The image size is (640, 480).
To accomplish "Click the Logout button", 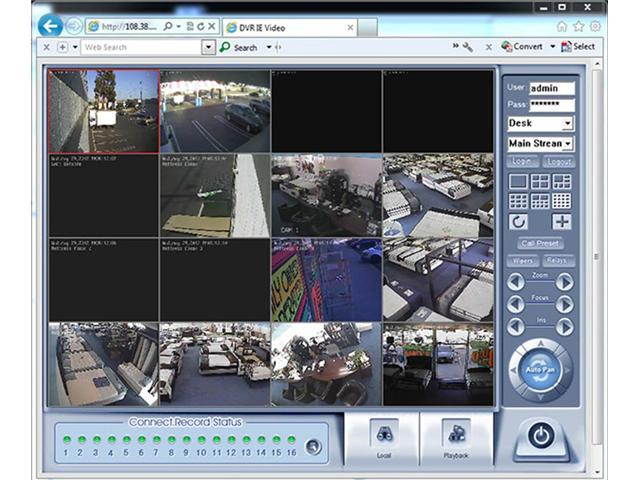I will (x=559, y=161).
